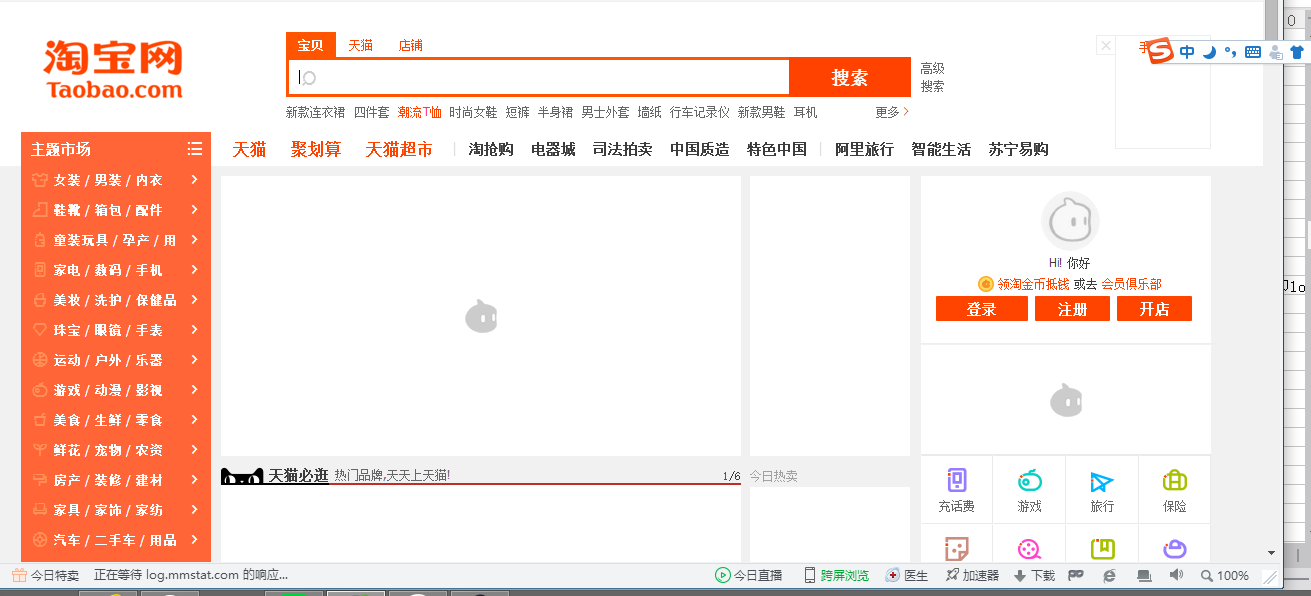The width and height of the screenshot is (1311, 596).
Task: Open 天猫超市 in navigation bar
Action: [399, 149]
